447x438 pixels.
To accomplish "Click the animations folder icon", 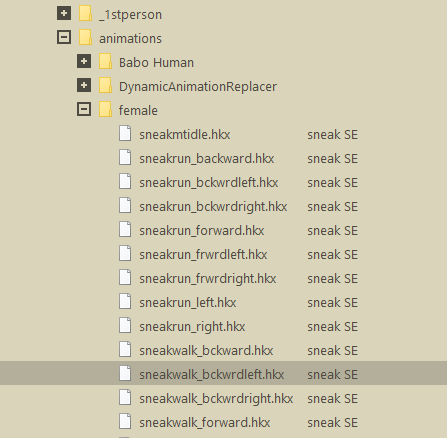I will click(x=86, y=38).
